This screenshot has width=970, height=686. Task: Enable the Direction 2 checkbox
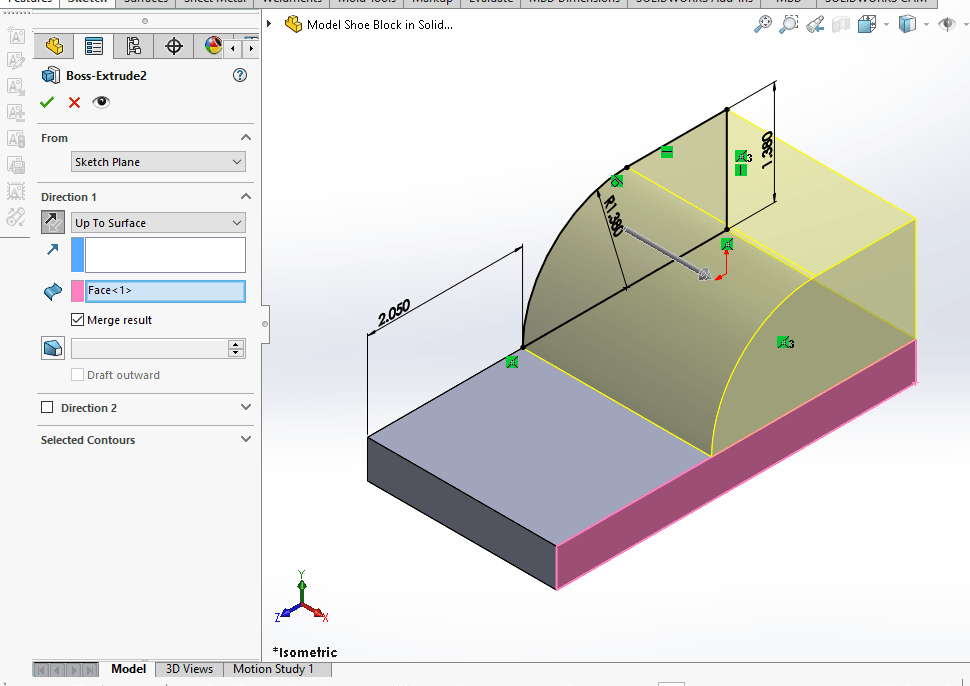(x=47, y=408)
